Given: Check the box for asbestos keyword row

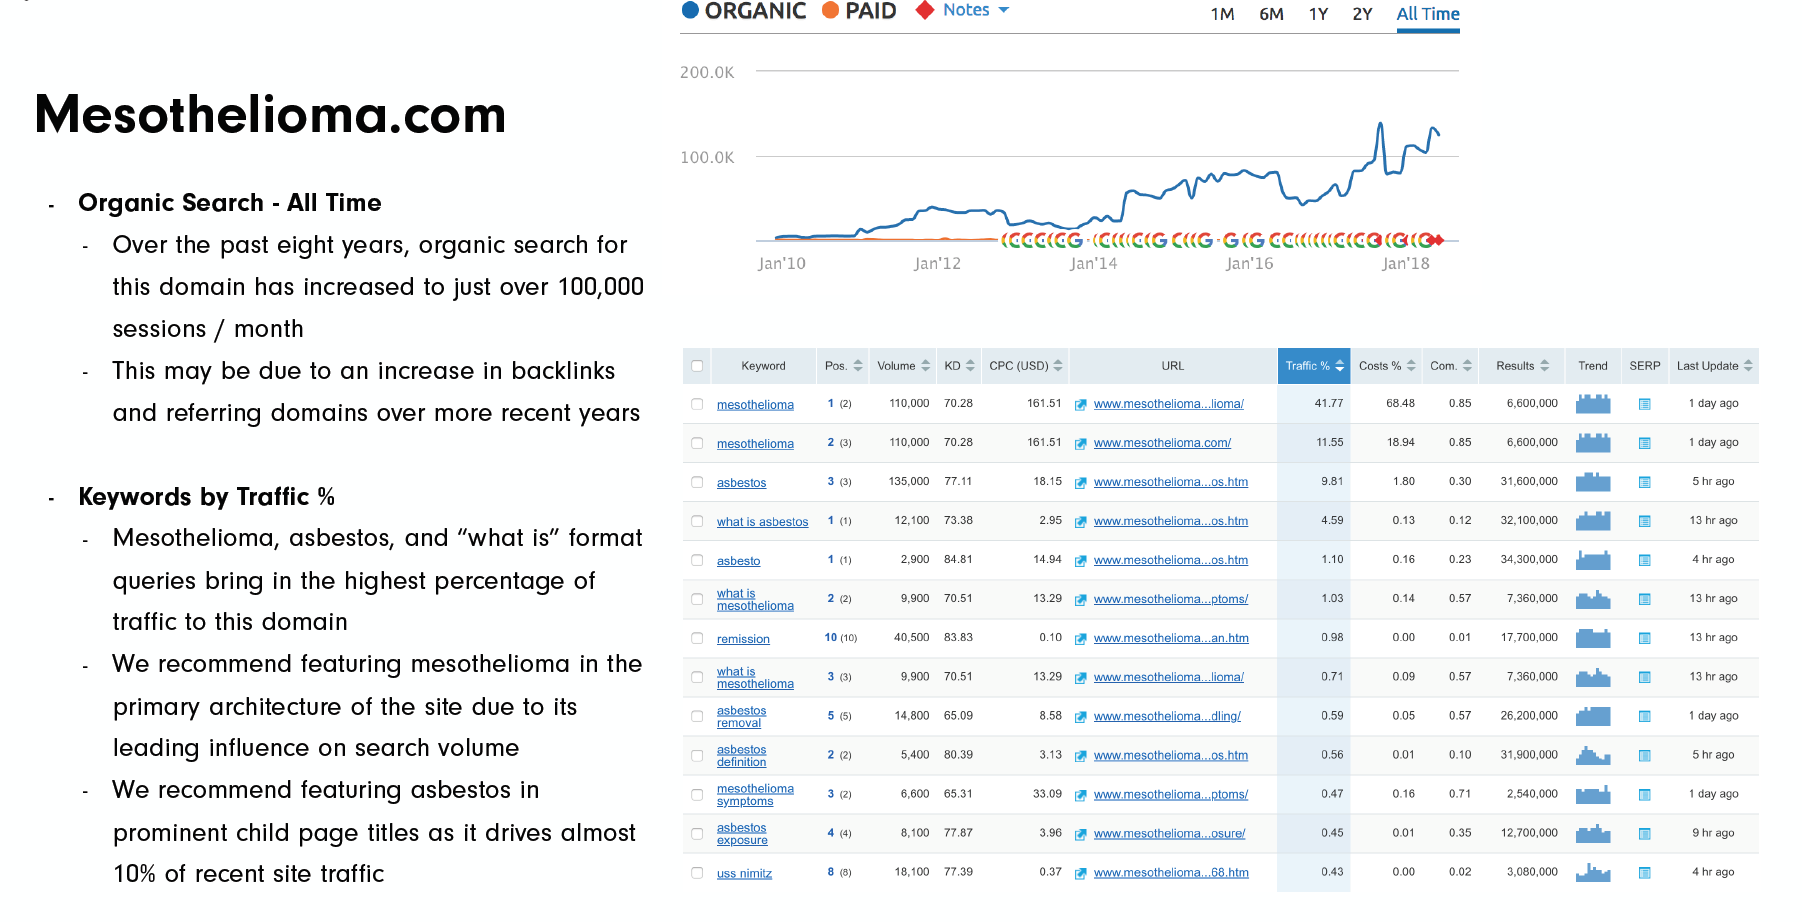Looking at the screenshot, I should pyautogui.click(x=697, y=482).
